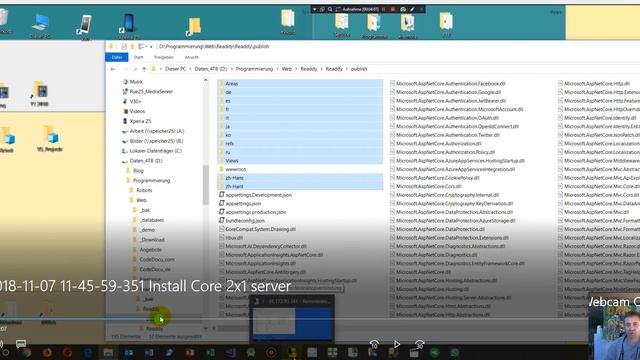
Task: Open the quick access toolbar dropdown arrow
Action: (x=151, y=47)
